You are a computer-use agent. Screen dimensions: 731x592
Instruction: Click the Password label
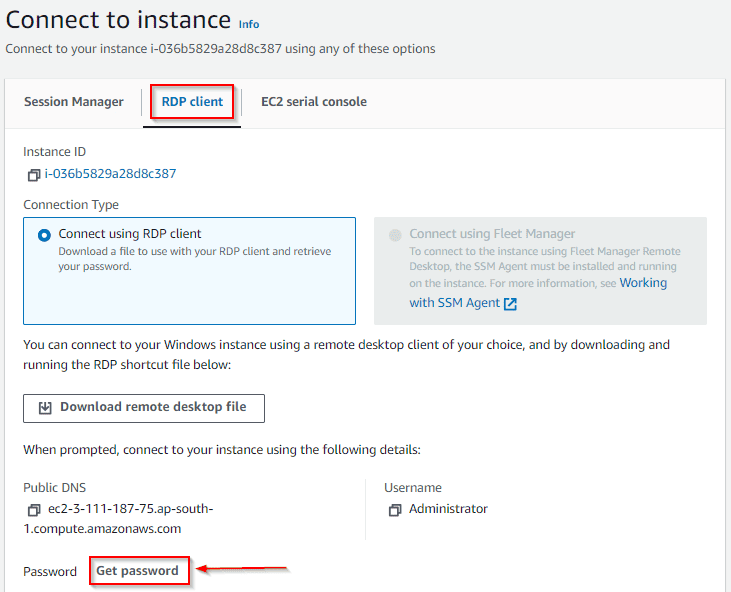pos(50,572)
